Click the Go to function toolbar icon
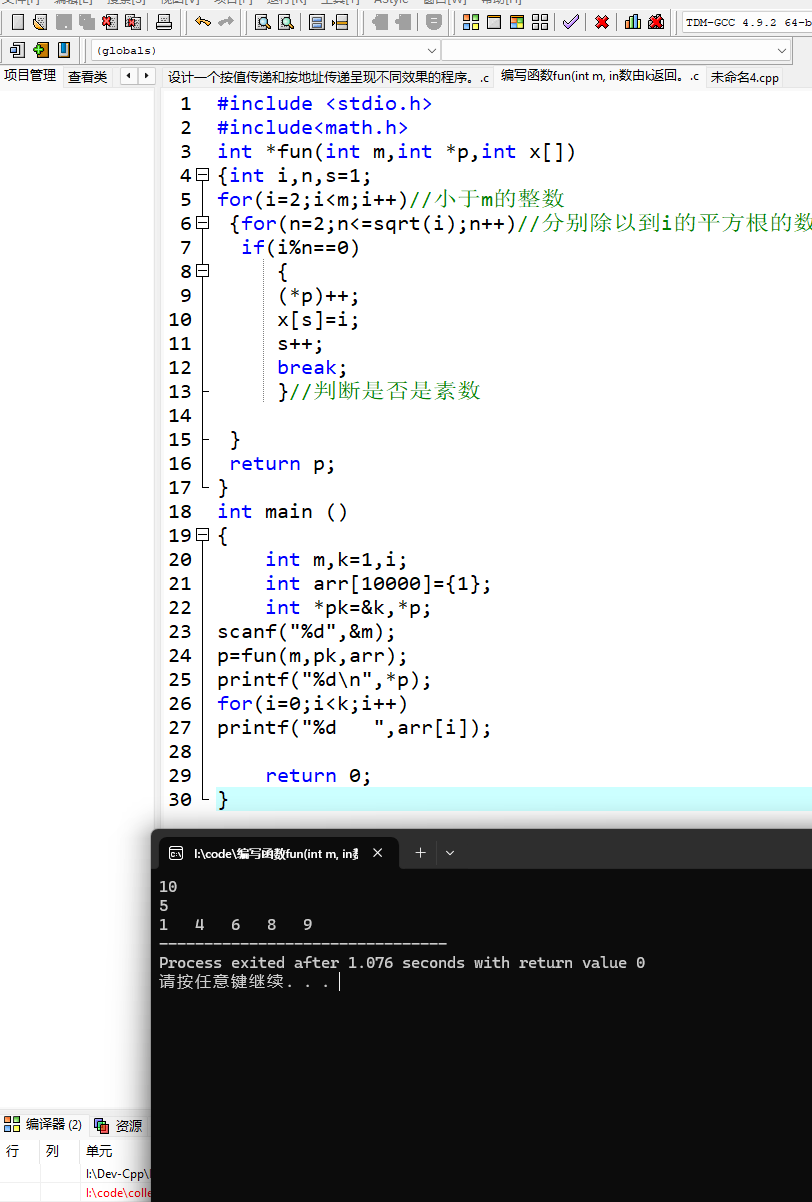812x1202 pixels. point(317,22)
